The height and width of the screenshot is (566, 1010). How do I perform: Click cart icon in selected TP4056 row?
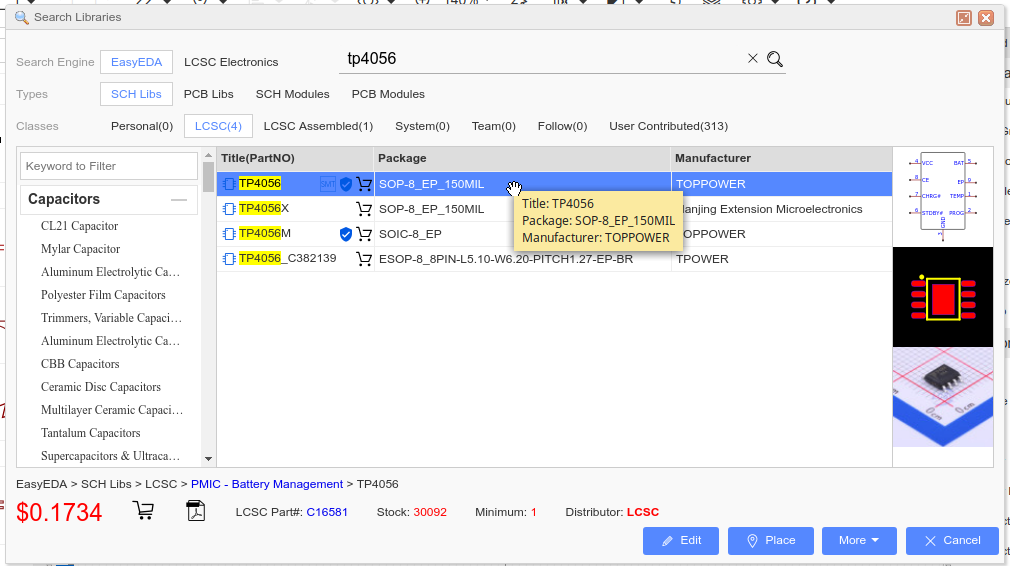pos(364,184)
